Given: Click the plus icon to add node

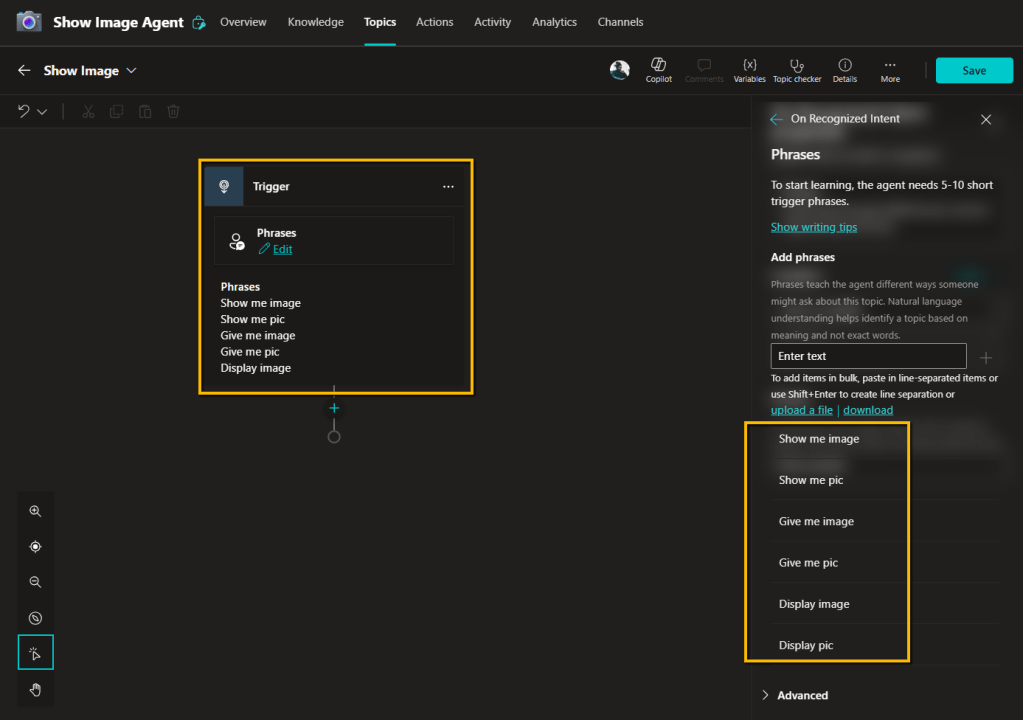Looking at the screenshot, I should [x=334, y=408].
